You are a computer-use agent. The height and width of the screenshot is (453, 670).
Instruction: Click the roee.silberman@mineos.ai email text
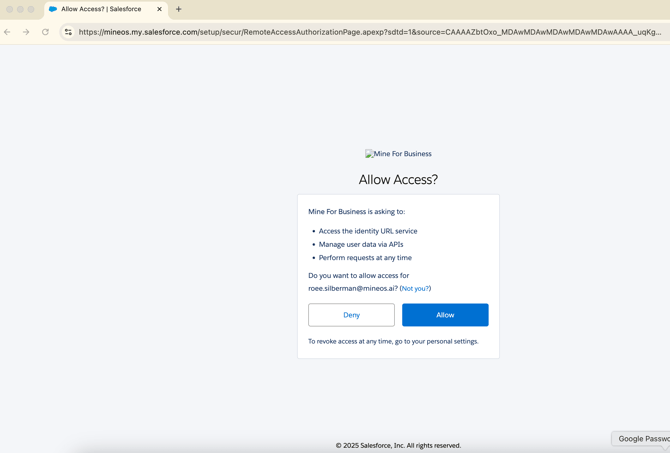click(x=352, y=288)
